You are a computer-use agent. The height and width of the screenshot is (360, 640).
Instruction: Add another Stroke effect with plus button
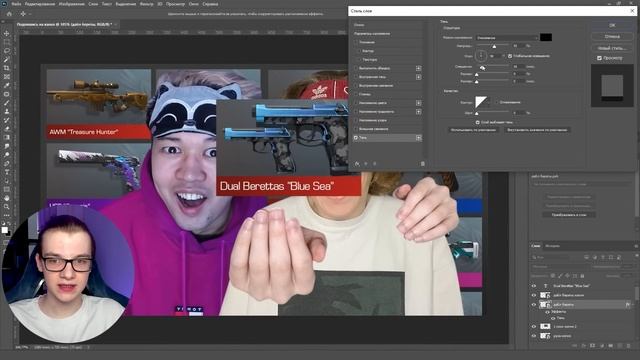418,68
